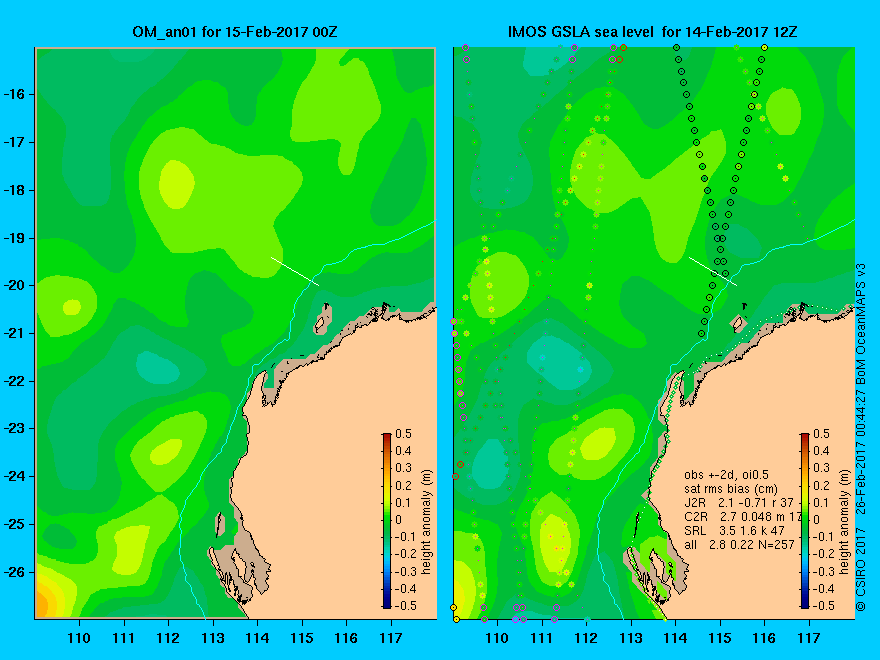Screen dimensions: 880x660
Task: Click the height anomaly color bar on the left map
Action: click(387, 520)
